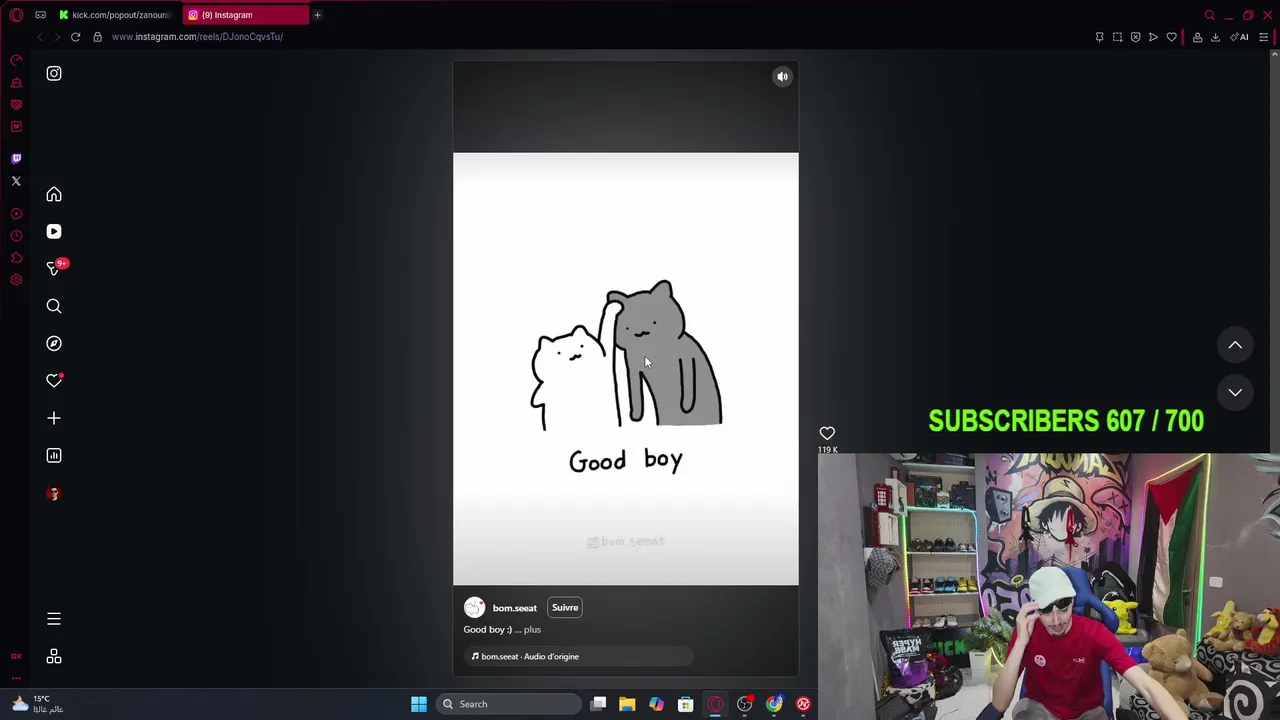Open bom.seeat profile picture
This screenshot has width=1280, height=720.
pyautogui.click(x=474, y=607)
